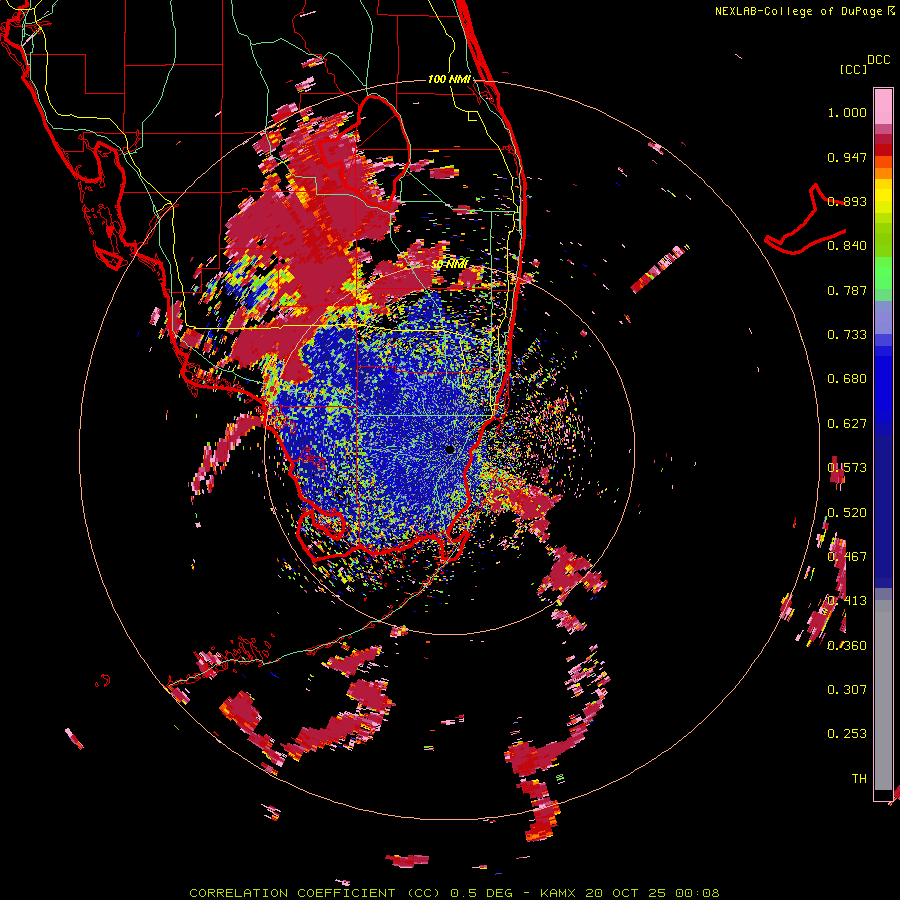The width and height of the screenshot is (900, 900).
Task: Select the 0.627 color scale value
Action: pyautogui.click(x=847, y=424)
